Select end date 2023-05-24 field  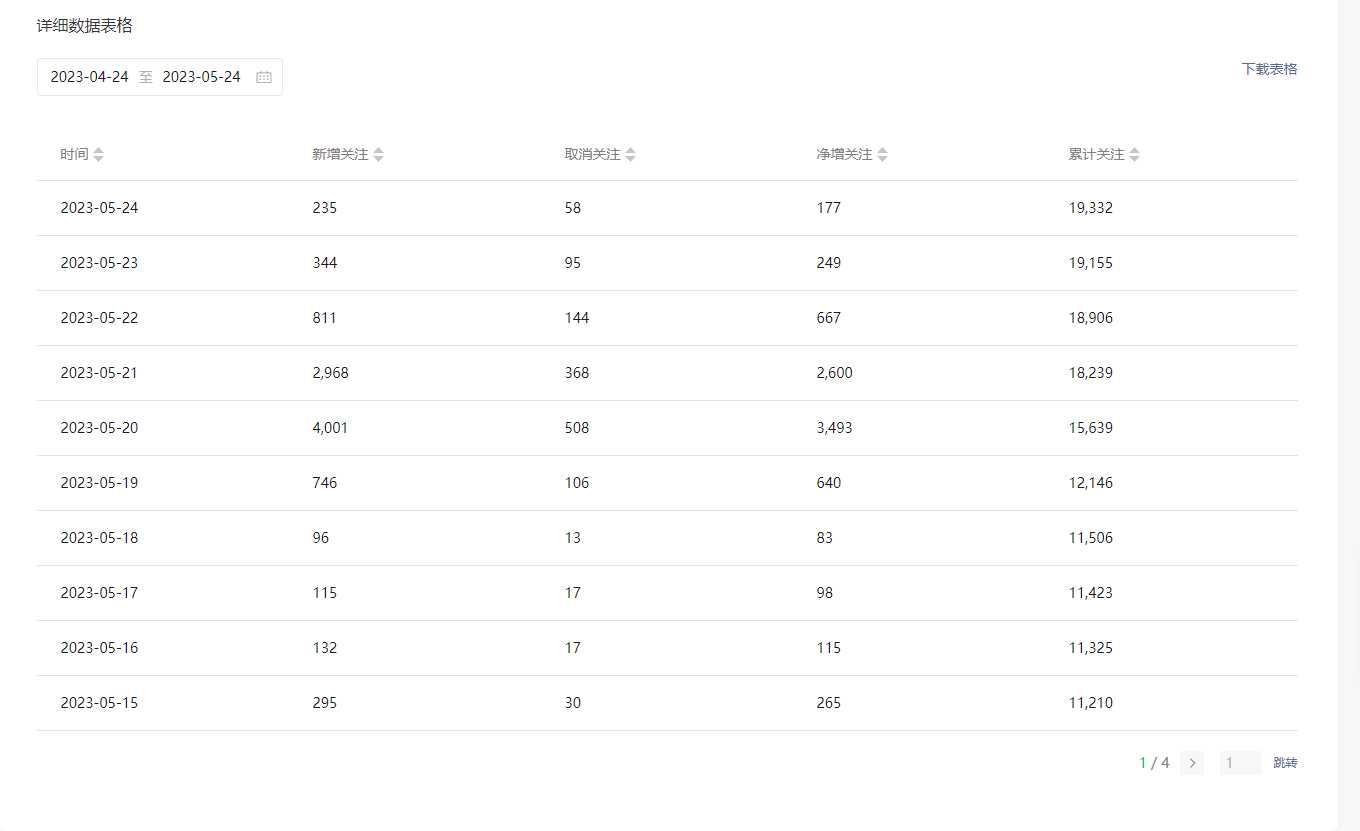click(x=202, y=77)
